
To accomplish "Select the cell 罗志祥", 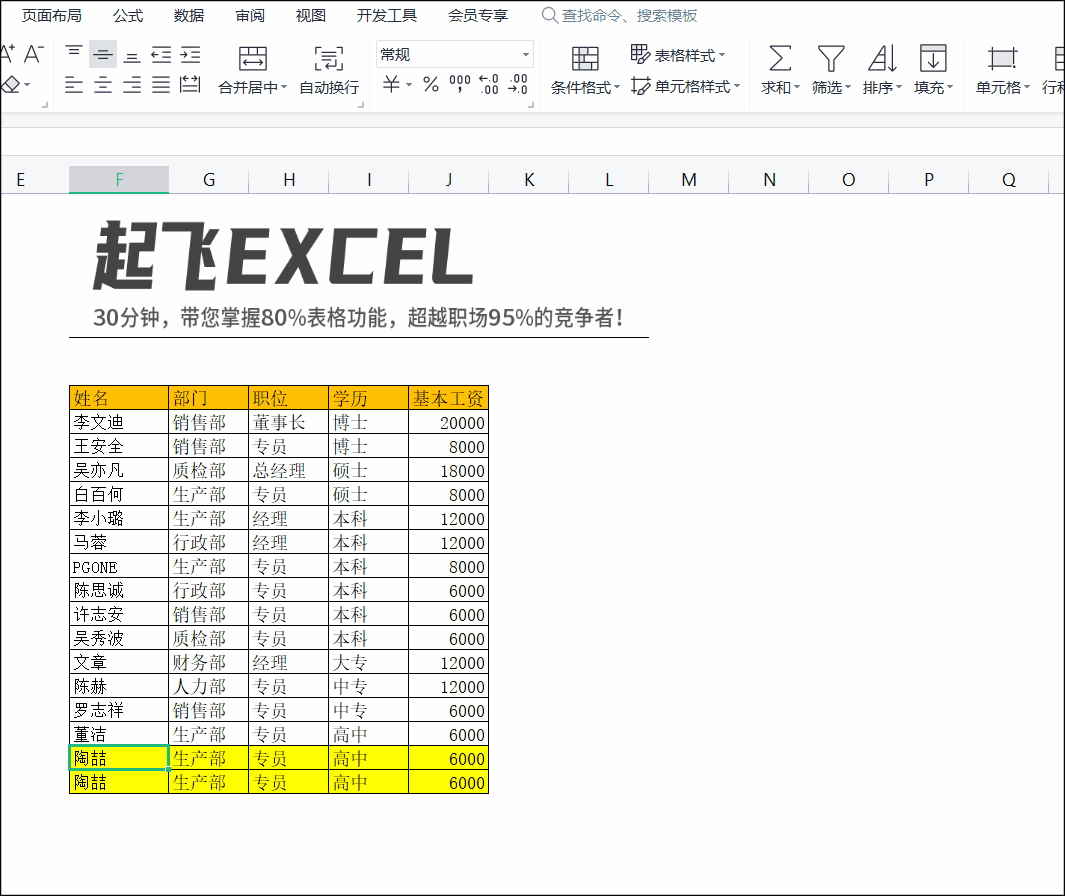I will 119,710.
